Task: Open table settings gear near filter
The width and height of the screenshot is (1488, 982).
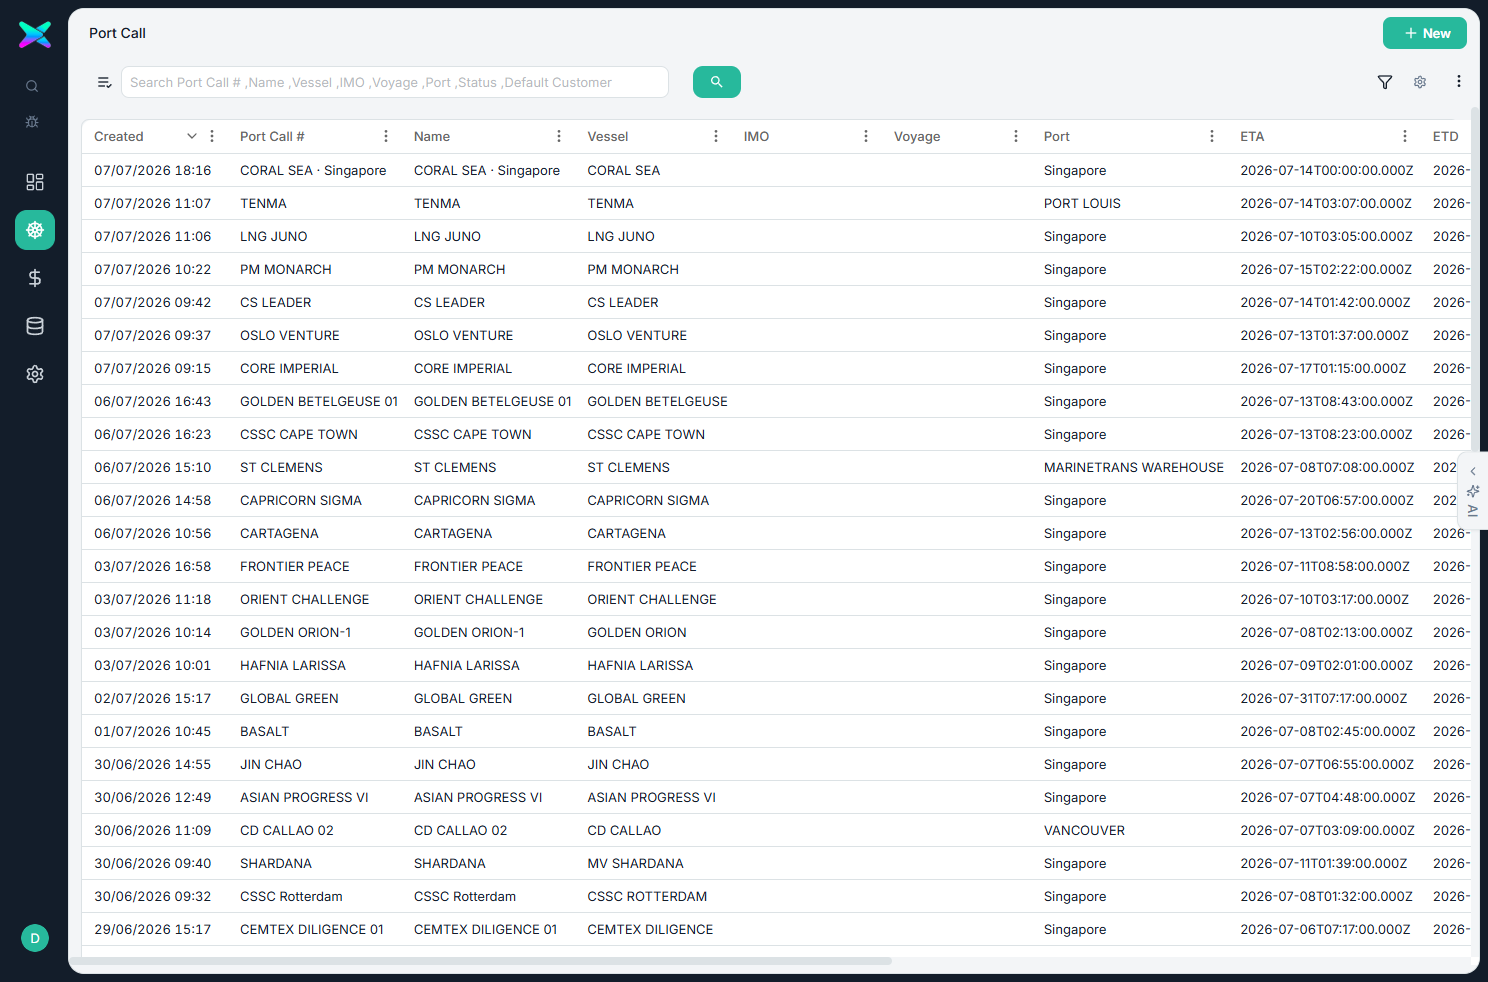Action: point(1420,82)
